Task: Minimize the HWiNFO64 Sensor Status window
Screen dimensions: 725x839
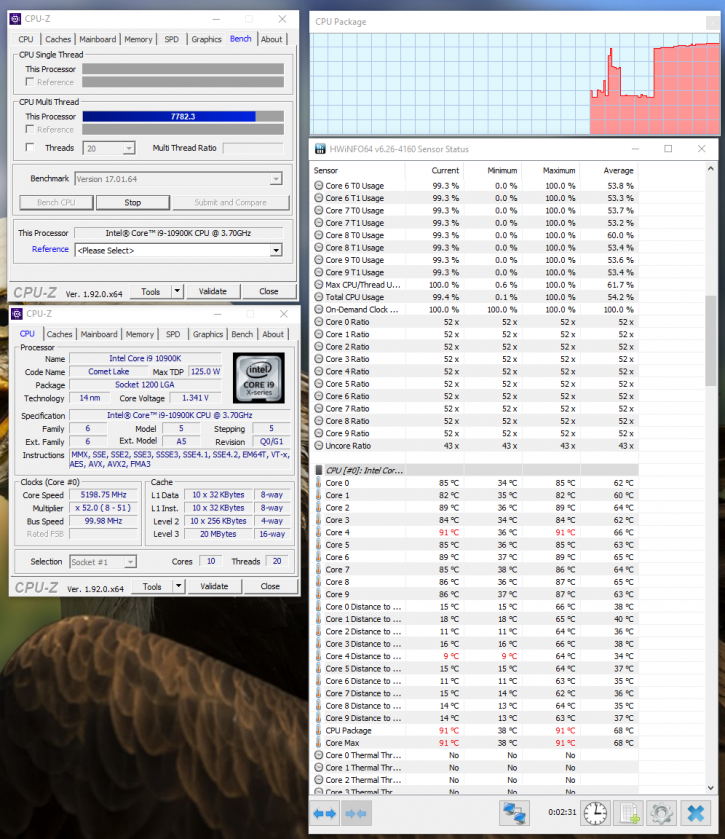Action: (635, 149)
